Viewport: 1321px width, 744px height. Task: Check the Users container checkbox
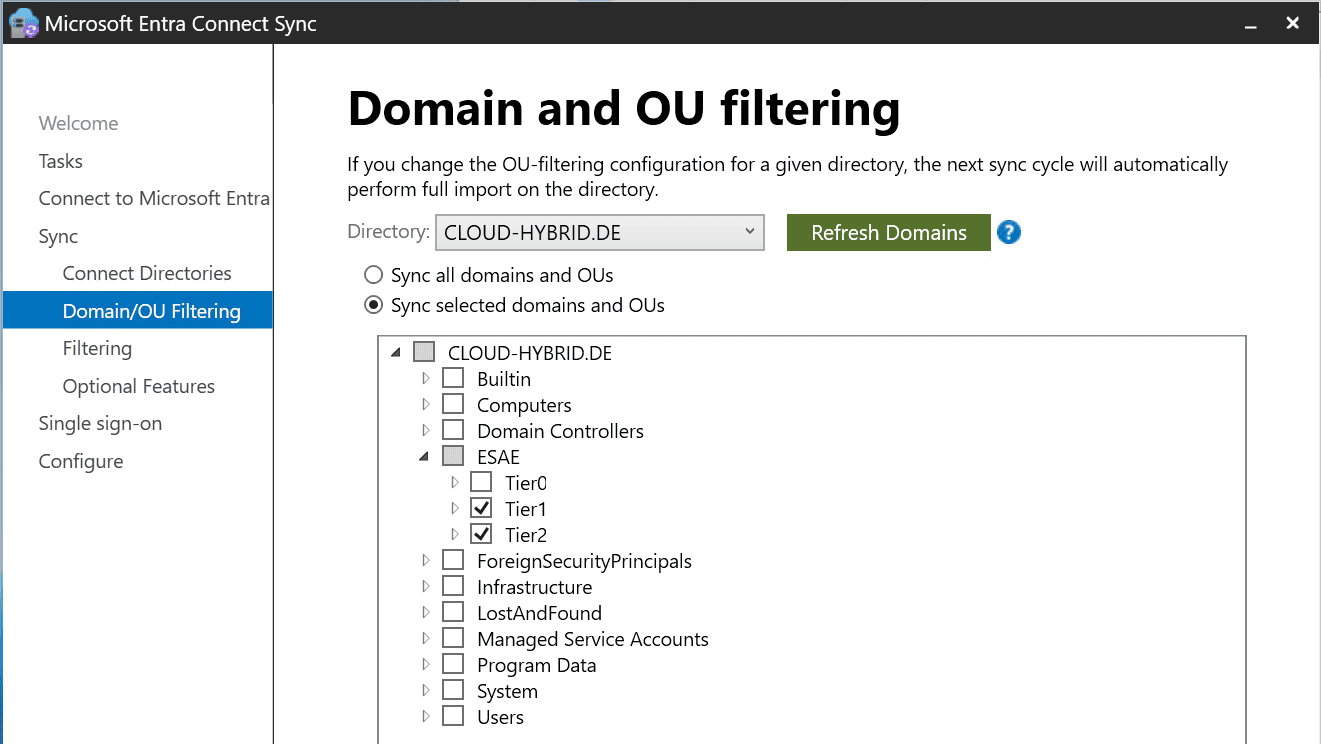tap(453, 717)
